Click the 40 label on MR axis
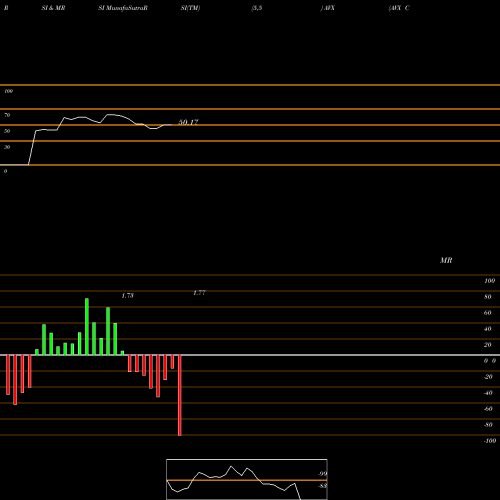500x500 pixels. click(x=488, y=329)
